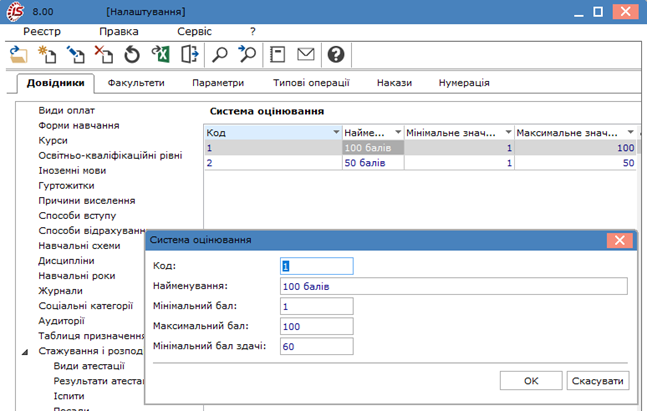Screen dimensions: 647x411
Task: Open the Найме... column filter dropdown
Action: [398, 132]
